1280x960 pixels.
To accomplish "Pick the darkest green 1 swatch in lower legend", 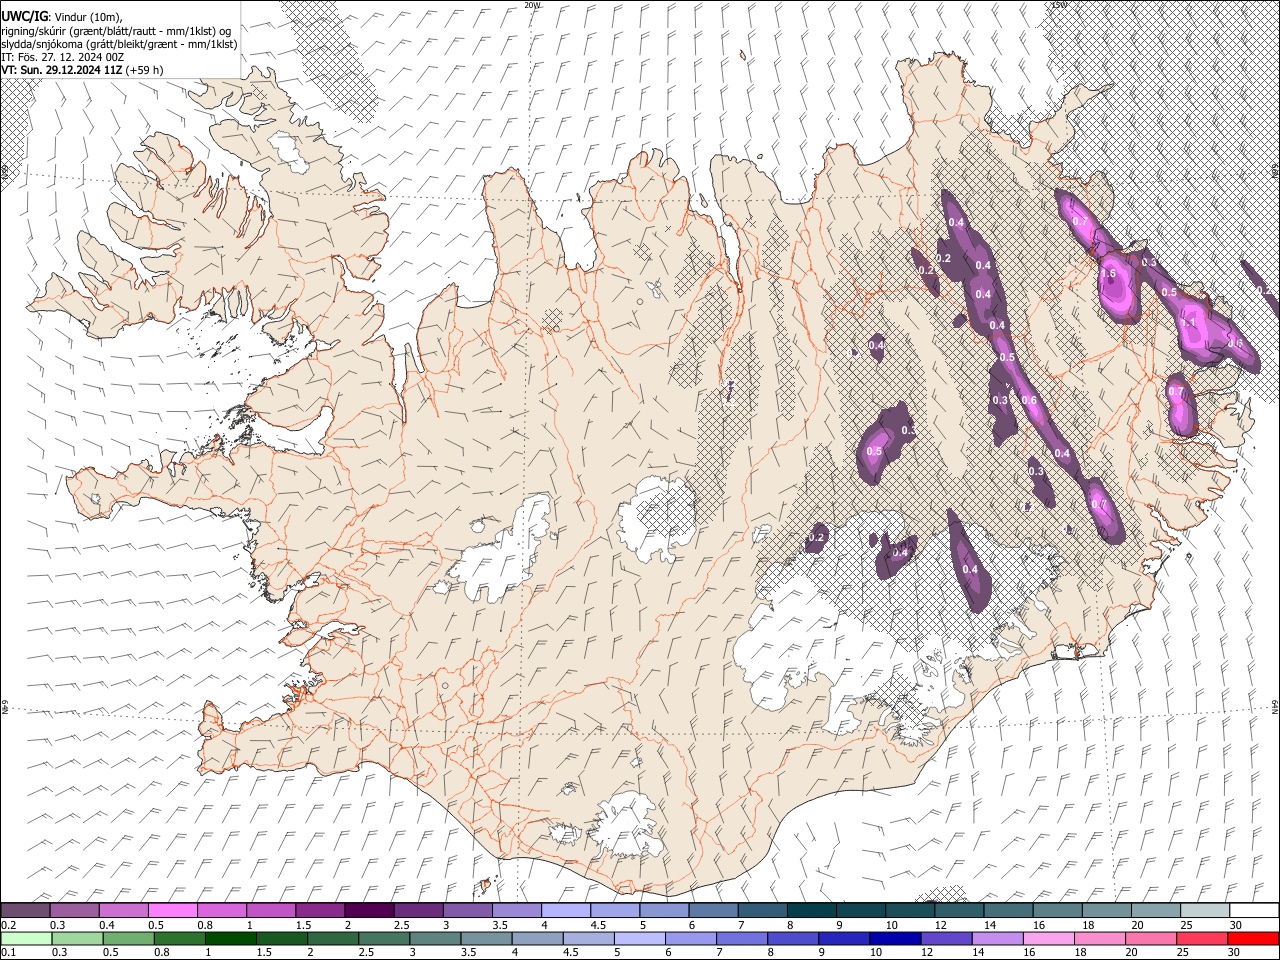I will 230,939.
